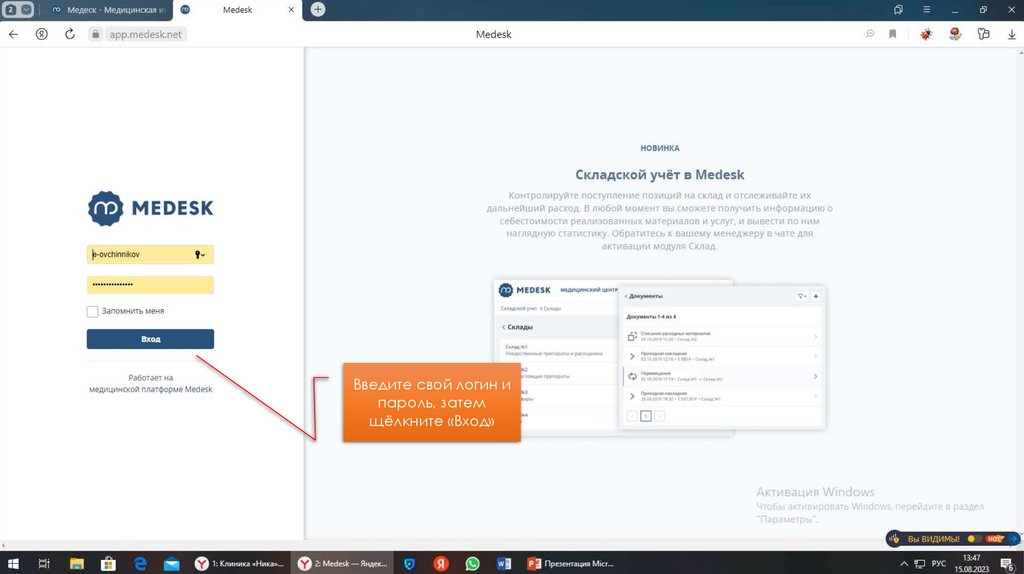
Task: Open the browser extensions panel icon
Action: tap(984, 34)
